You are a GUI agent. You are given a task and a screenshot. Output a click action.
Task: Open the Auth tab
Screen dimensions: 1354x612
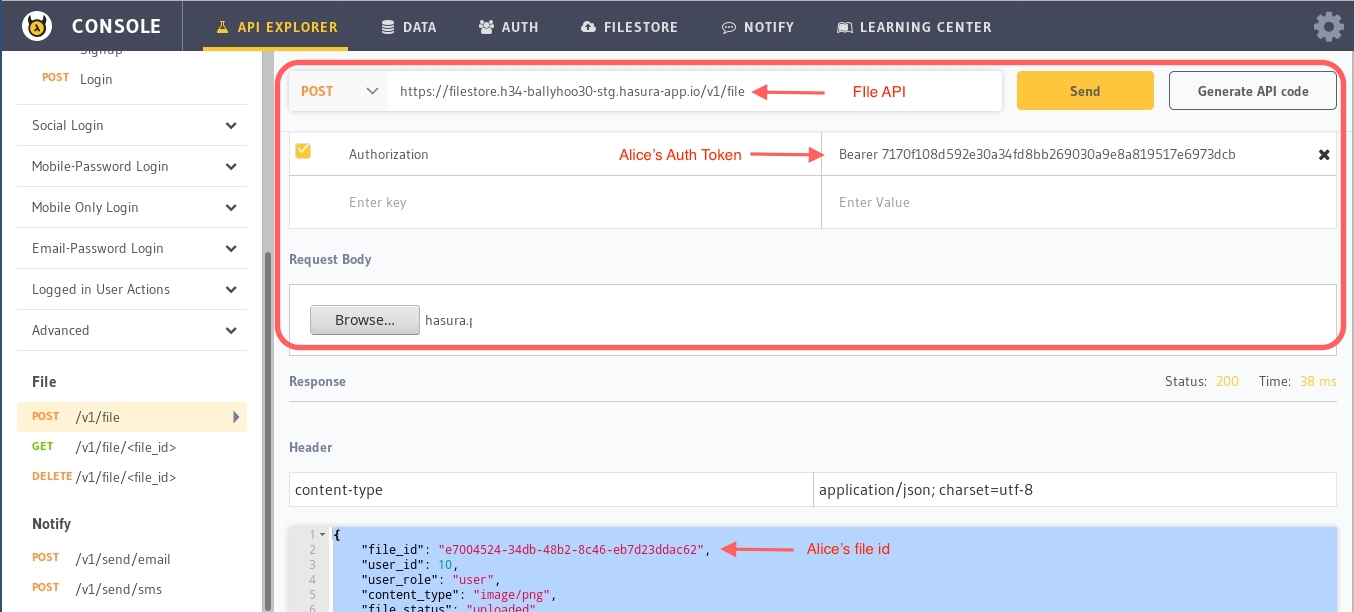[x=509, y=27]
